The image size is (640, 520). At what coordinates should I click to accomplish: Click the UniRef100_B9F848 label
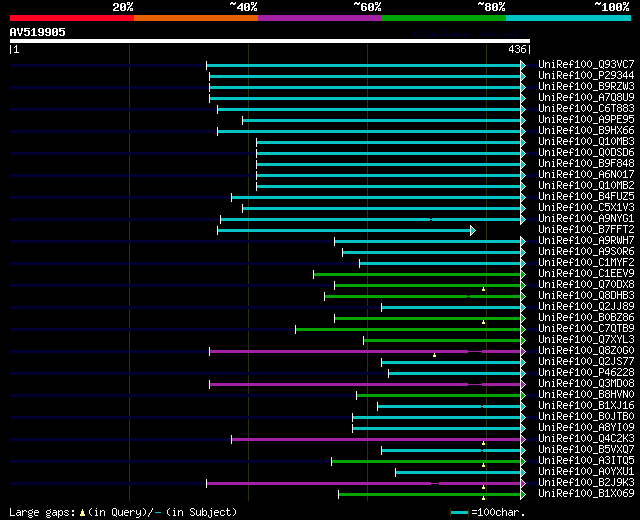coord(586,164)
